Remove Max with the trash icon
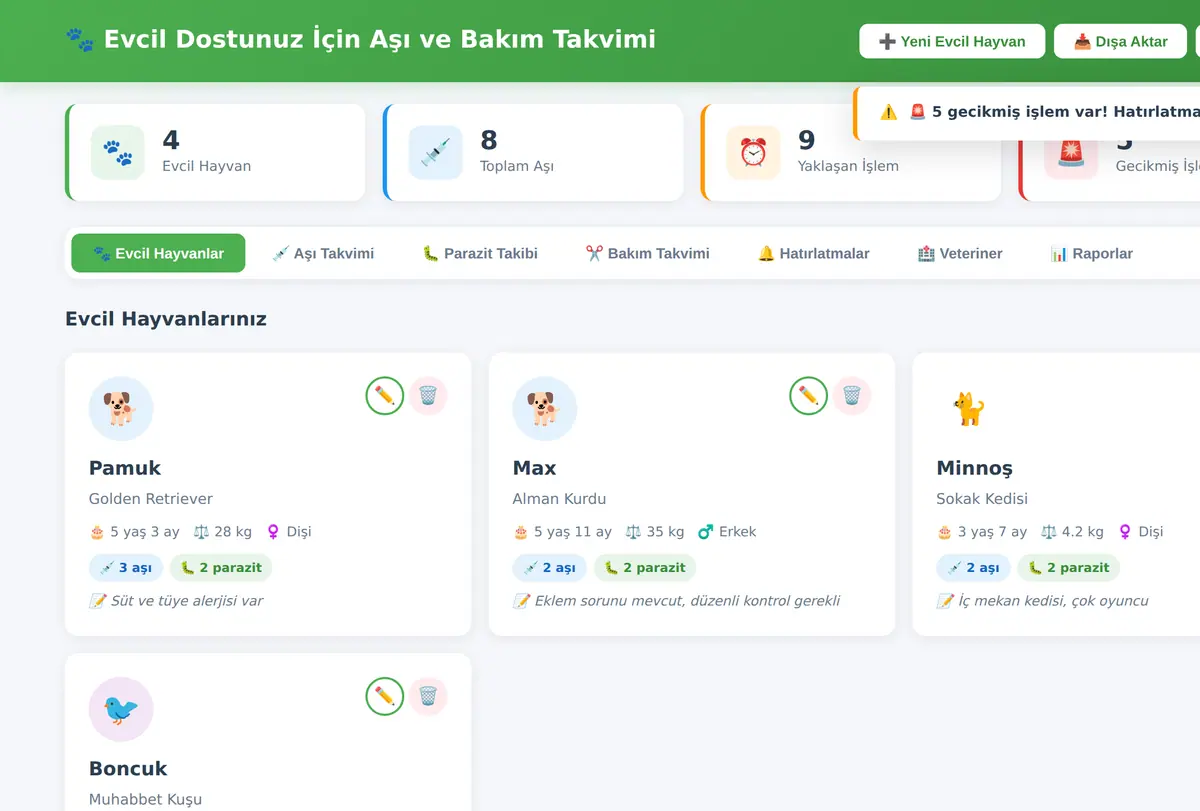Image resolution: width=1200 pixels, height=811 pixels. (x=852, y=396)
